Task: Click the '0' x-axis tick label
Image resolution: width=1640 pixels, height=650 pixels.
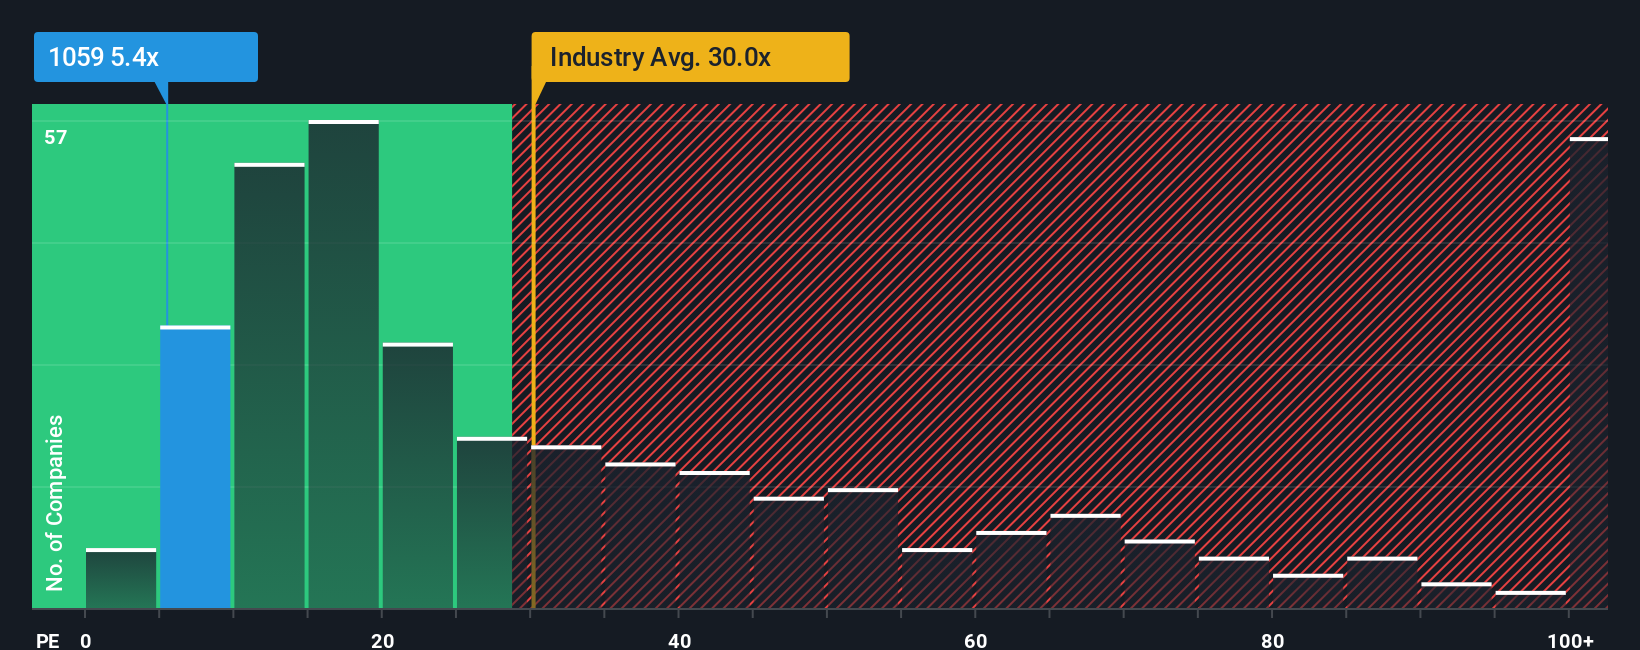Action: (86, 641)
